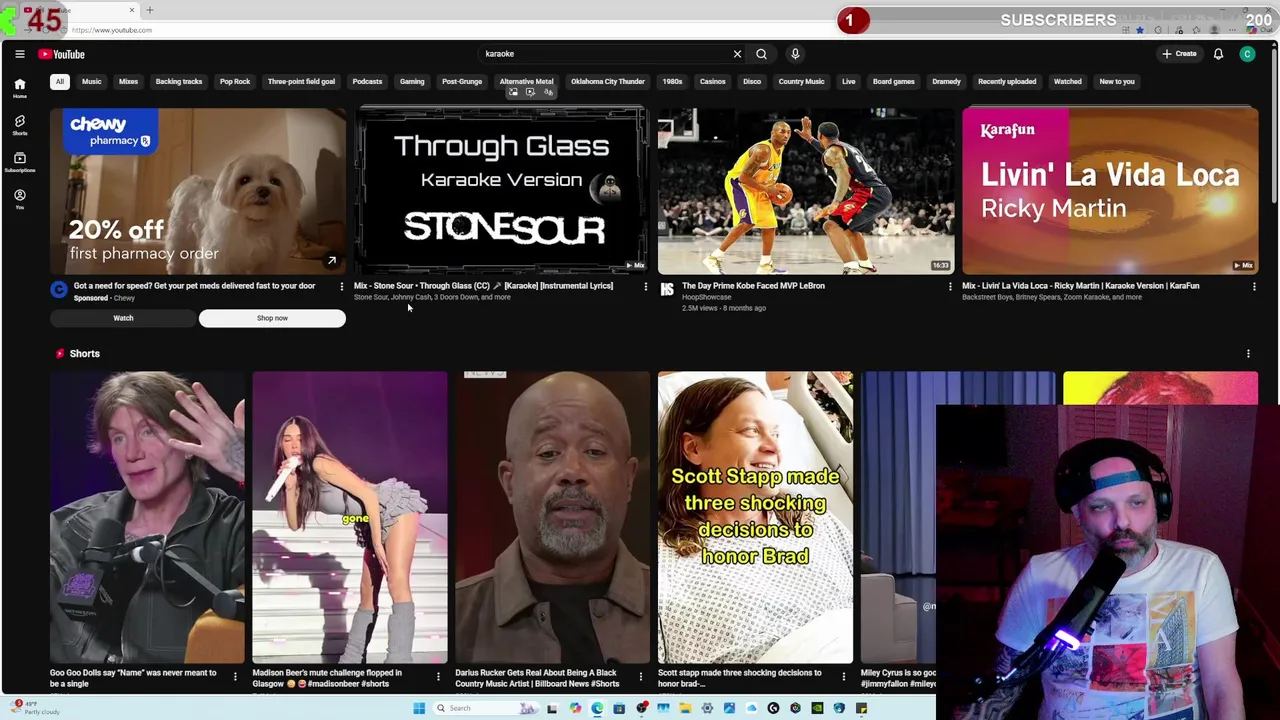The width and height of the screenshot is (1280, 720).
Task: Play the Goo Goo Dolls short
Action: click(147, 517)
